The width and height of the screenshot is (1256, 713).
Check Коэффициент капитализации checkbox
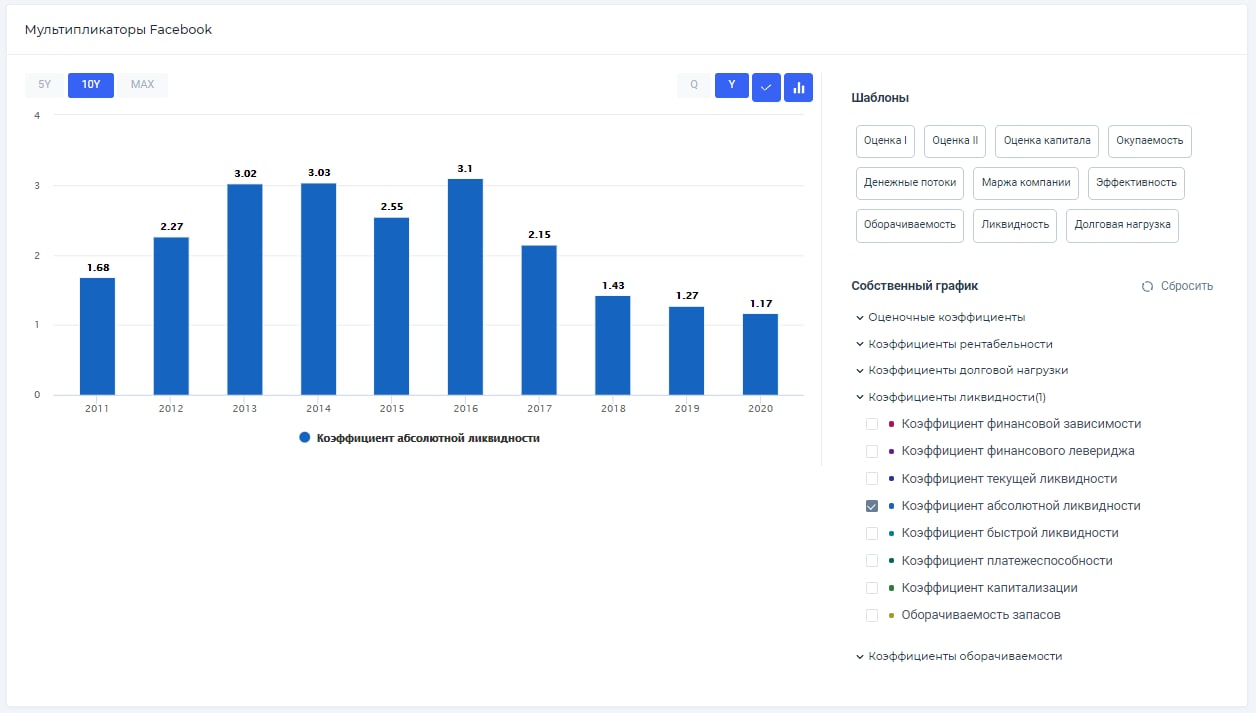pos(872,588)
